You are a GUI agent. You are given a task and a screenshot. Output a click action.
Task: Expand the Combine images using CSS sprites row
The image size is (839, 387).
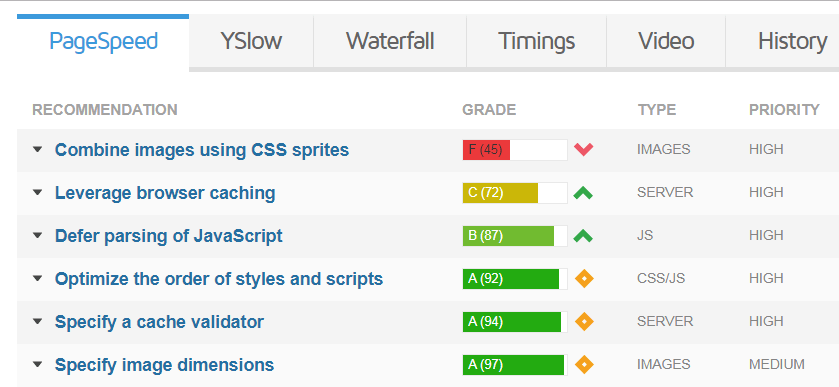click(37, 150)
